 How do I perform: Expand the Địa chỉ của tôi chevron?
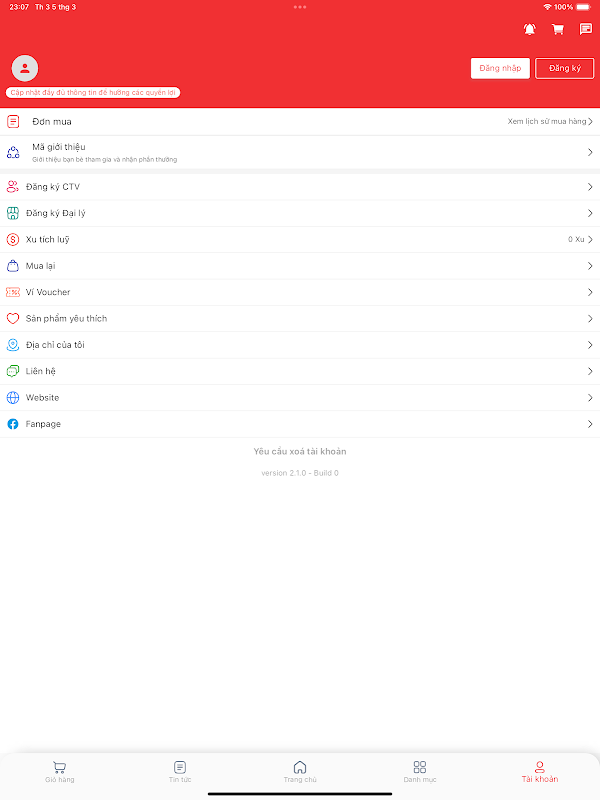point(590,345)
